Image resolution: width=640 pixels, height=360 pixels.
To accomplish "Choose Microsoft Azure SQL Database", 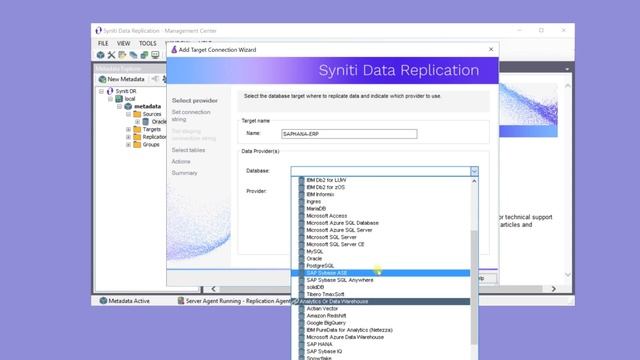I will click(342, 223).
